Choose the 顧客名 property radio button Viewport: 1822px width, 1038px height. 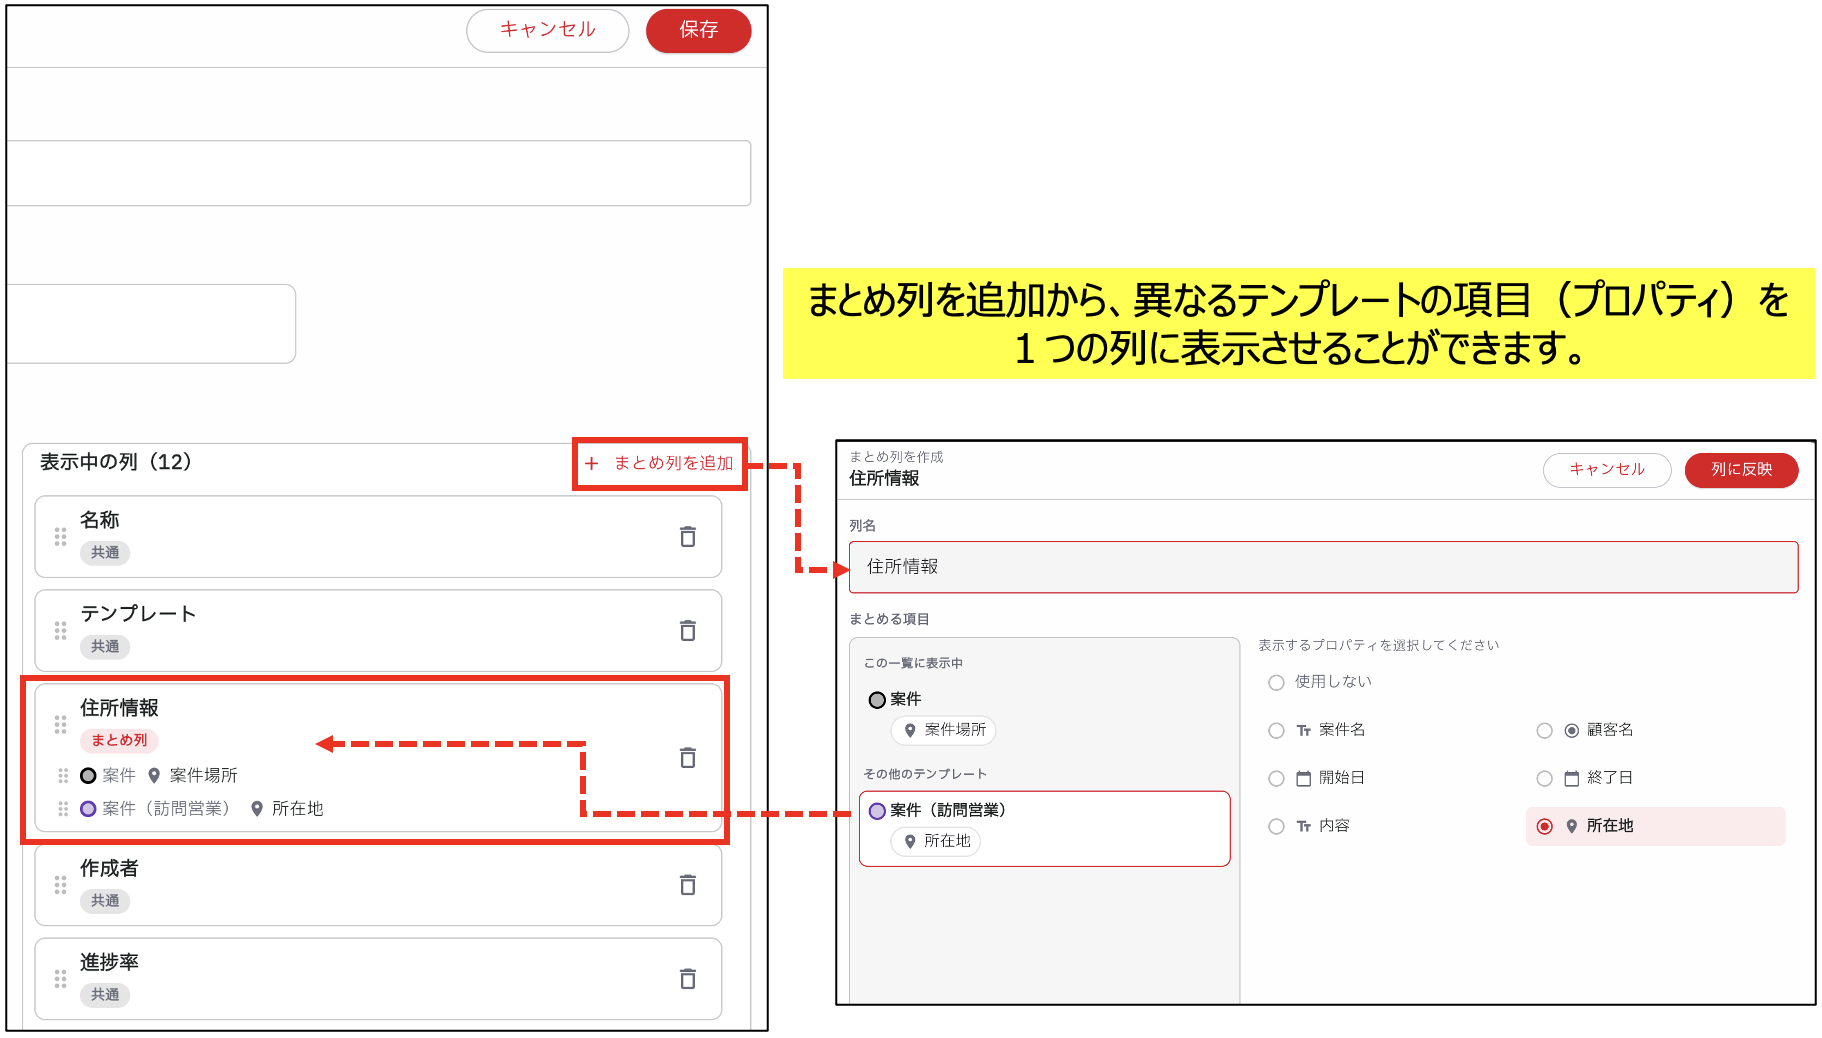coord(1544,731)
